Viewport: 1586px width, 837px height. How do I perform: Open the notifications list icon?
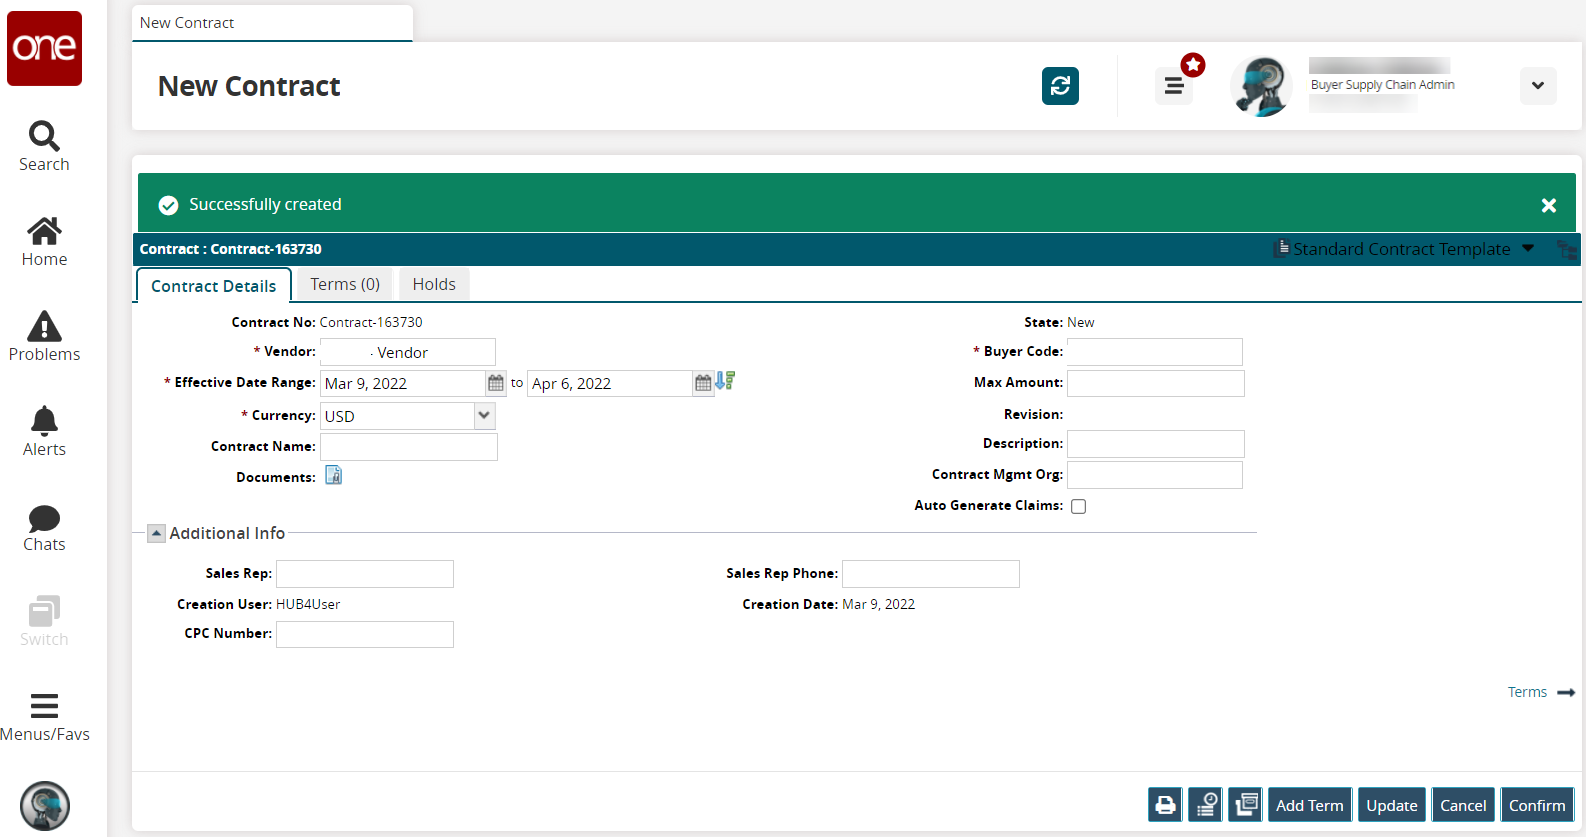pyautogui.click(x=1174, y=86)
